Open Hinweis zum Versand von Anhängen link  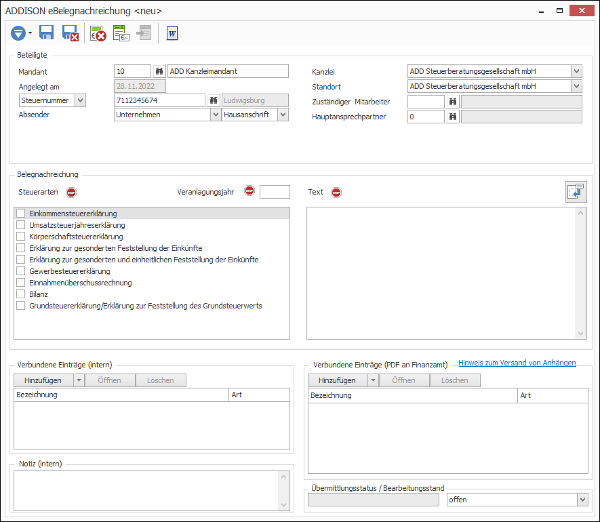point(517,362)
